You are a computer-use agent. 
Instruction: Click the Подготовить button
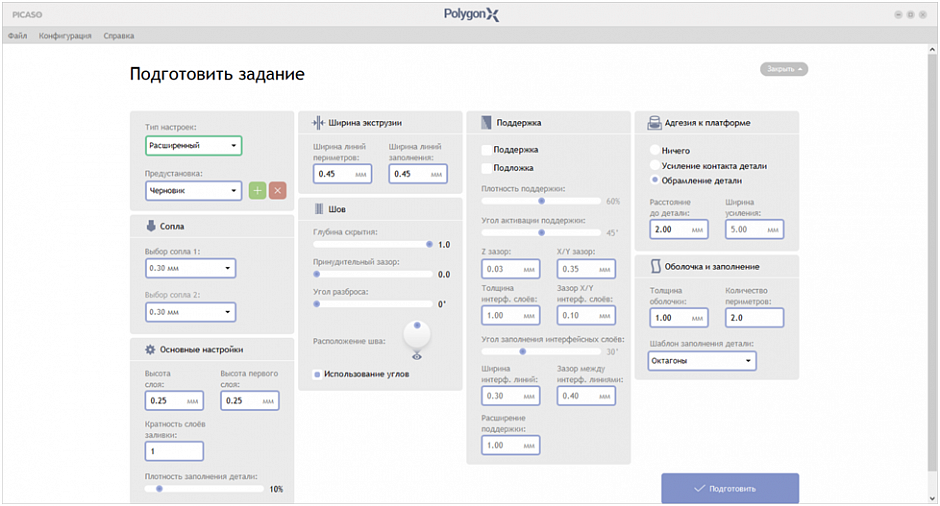(730, 488)
